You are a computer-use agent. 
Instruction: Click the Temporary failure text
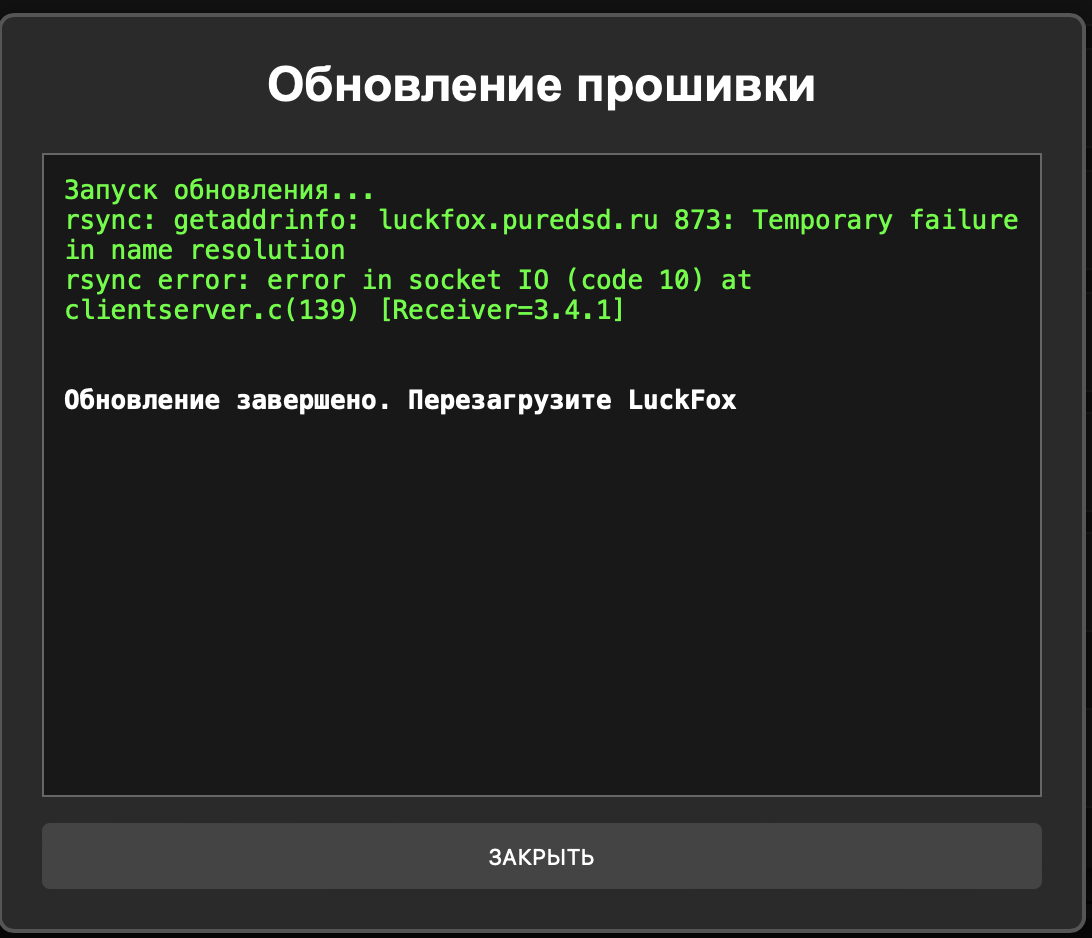(x=885, y=220)
